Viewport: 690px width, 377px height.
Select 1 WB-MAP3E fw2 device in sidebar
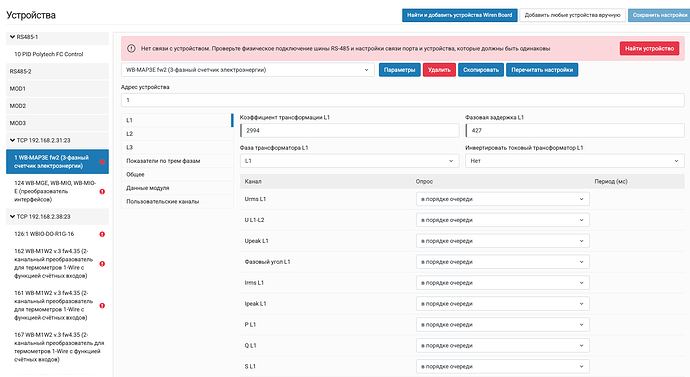tap(57, 161)
